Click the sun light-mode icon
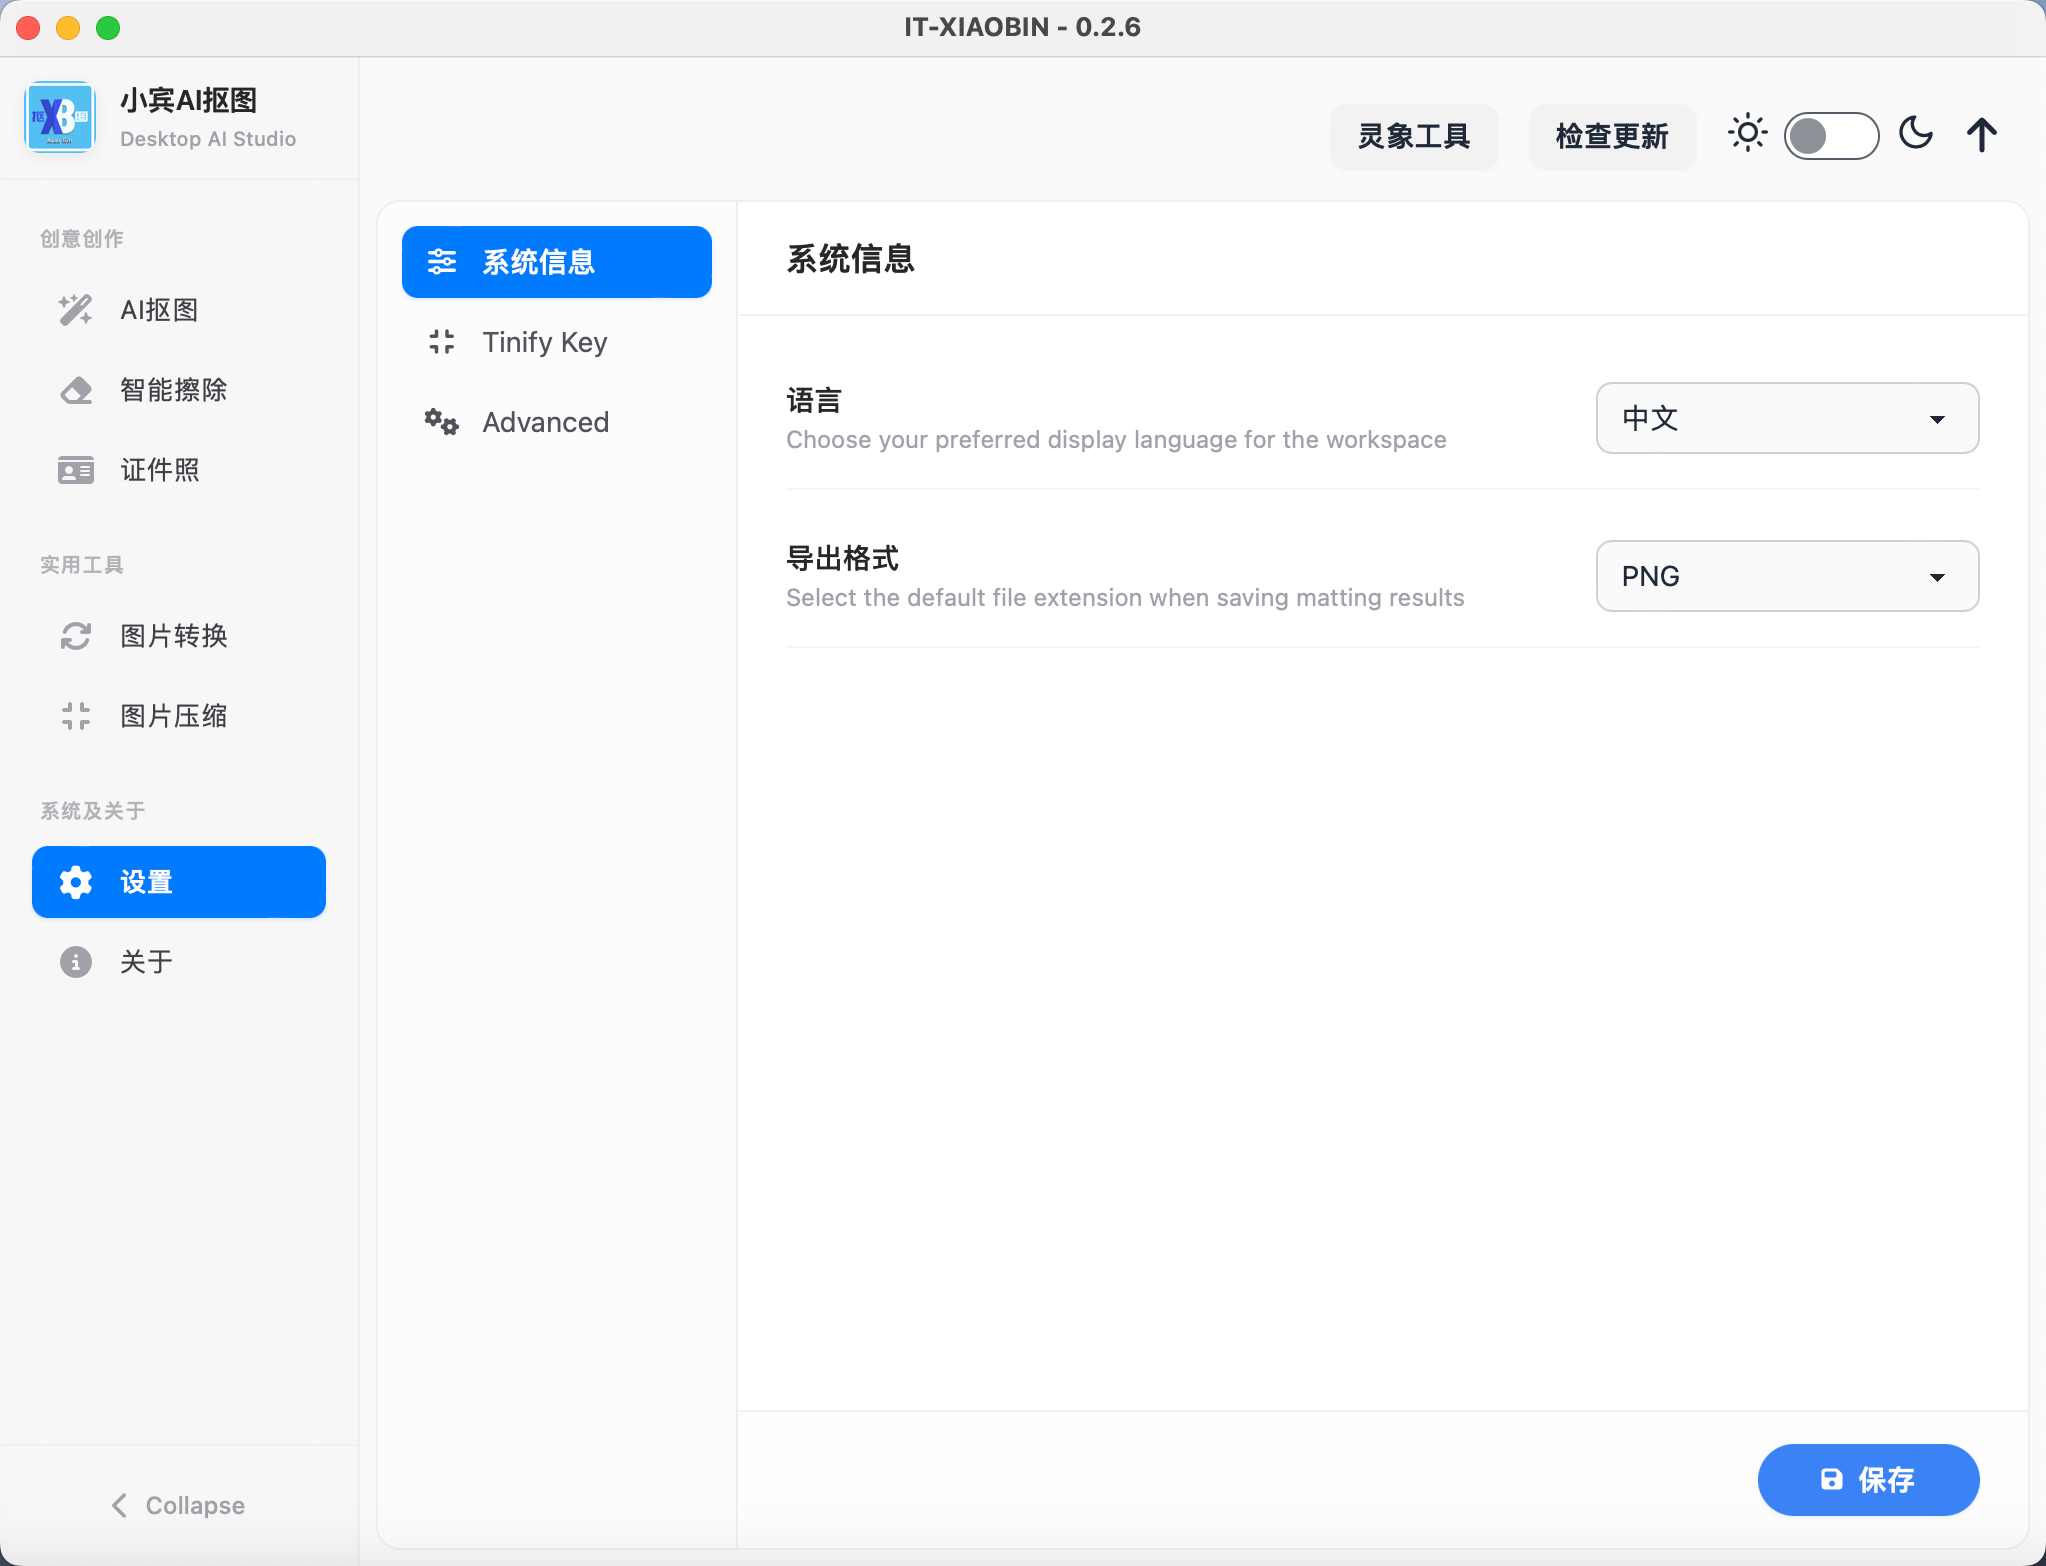This screenshot has height=1566, width=2046. [1747, 133]
